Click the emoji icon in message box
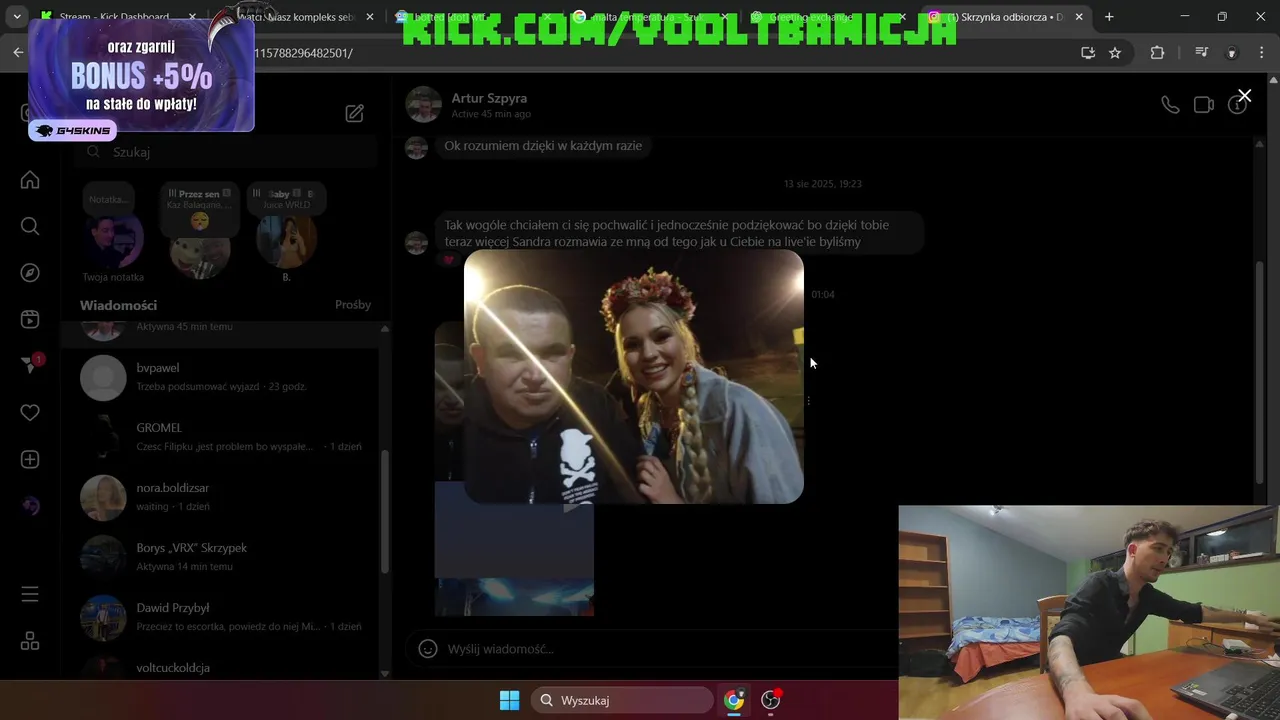This screenshot has height=720, width=1280. 428,648
